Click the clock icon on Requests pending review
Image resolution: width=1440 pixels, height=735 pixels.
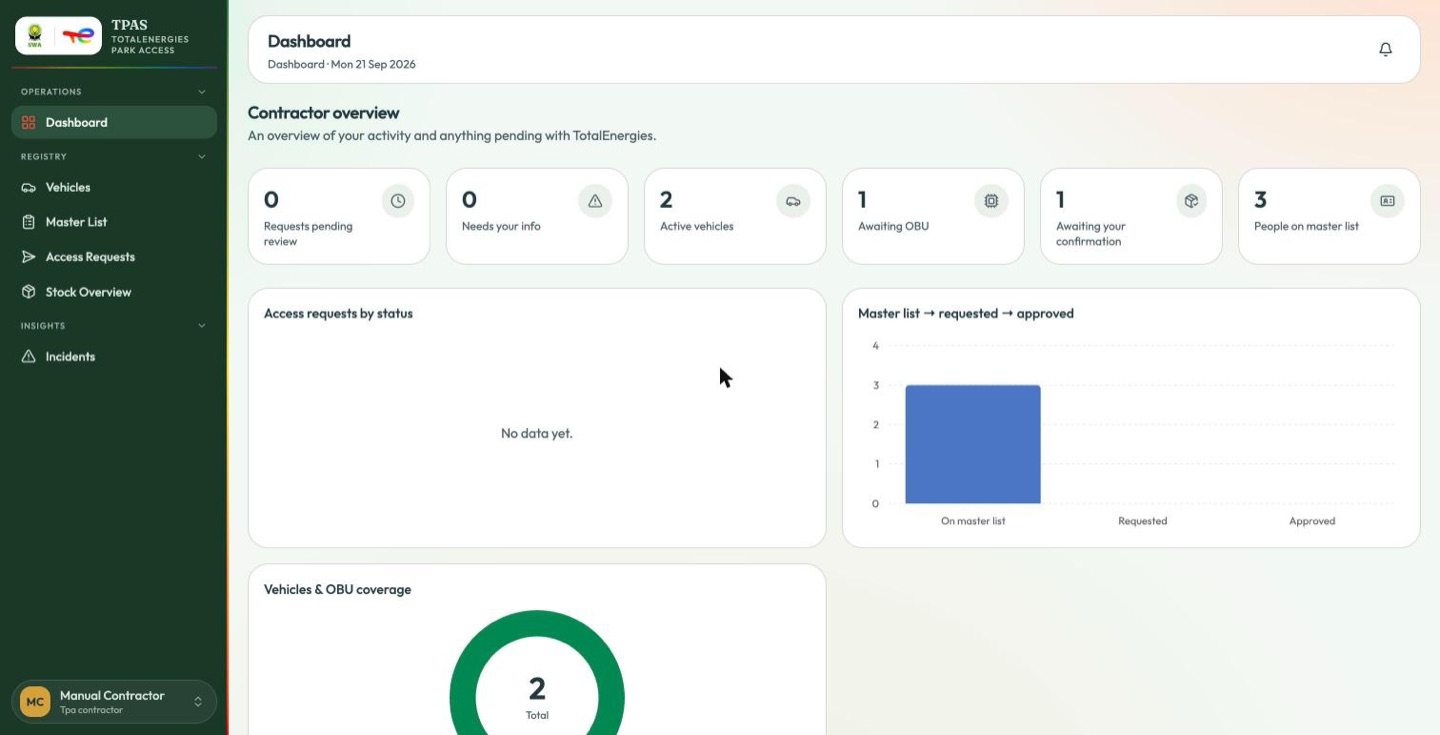point(398,201)
